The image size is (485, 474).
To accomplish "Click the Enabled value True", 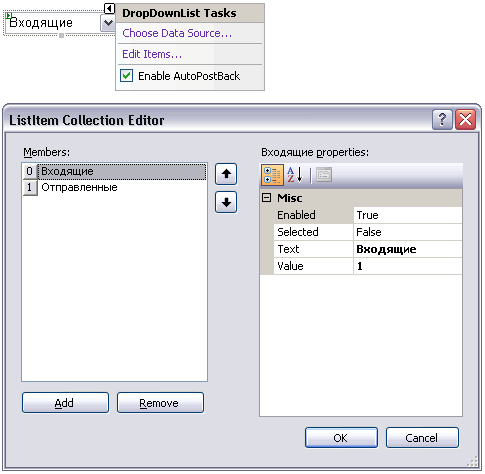I will tap(408, 215).
